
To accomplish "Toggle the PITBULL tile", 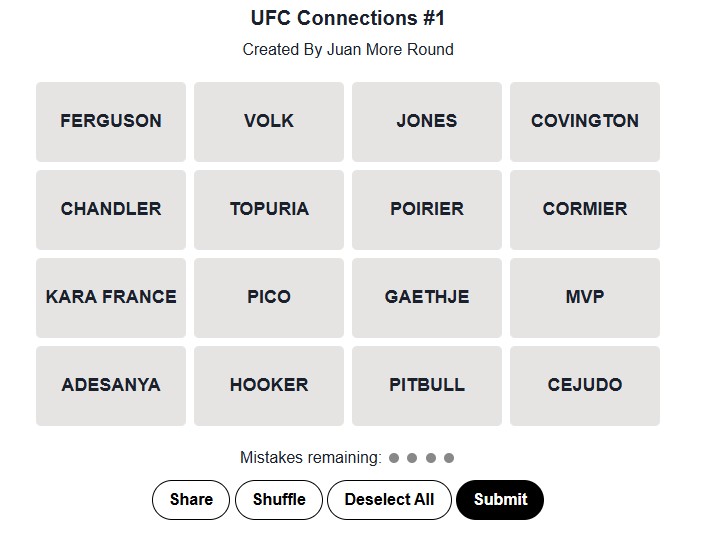I will click(x=427, y=385).
